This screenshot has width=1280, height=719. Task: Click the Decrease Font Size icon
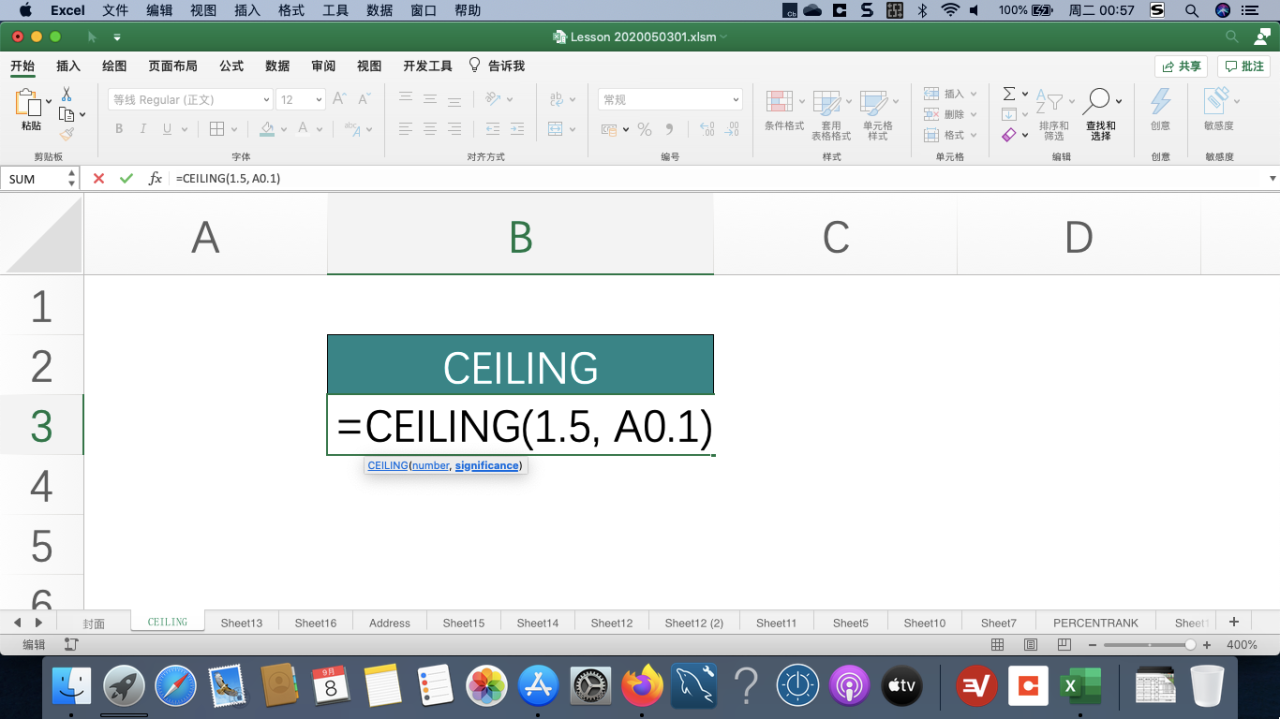click(x=366, y=99)
